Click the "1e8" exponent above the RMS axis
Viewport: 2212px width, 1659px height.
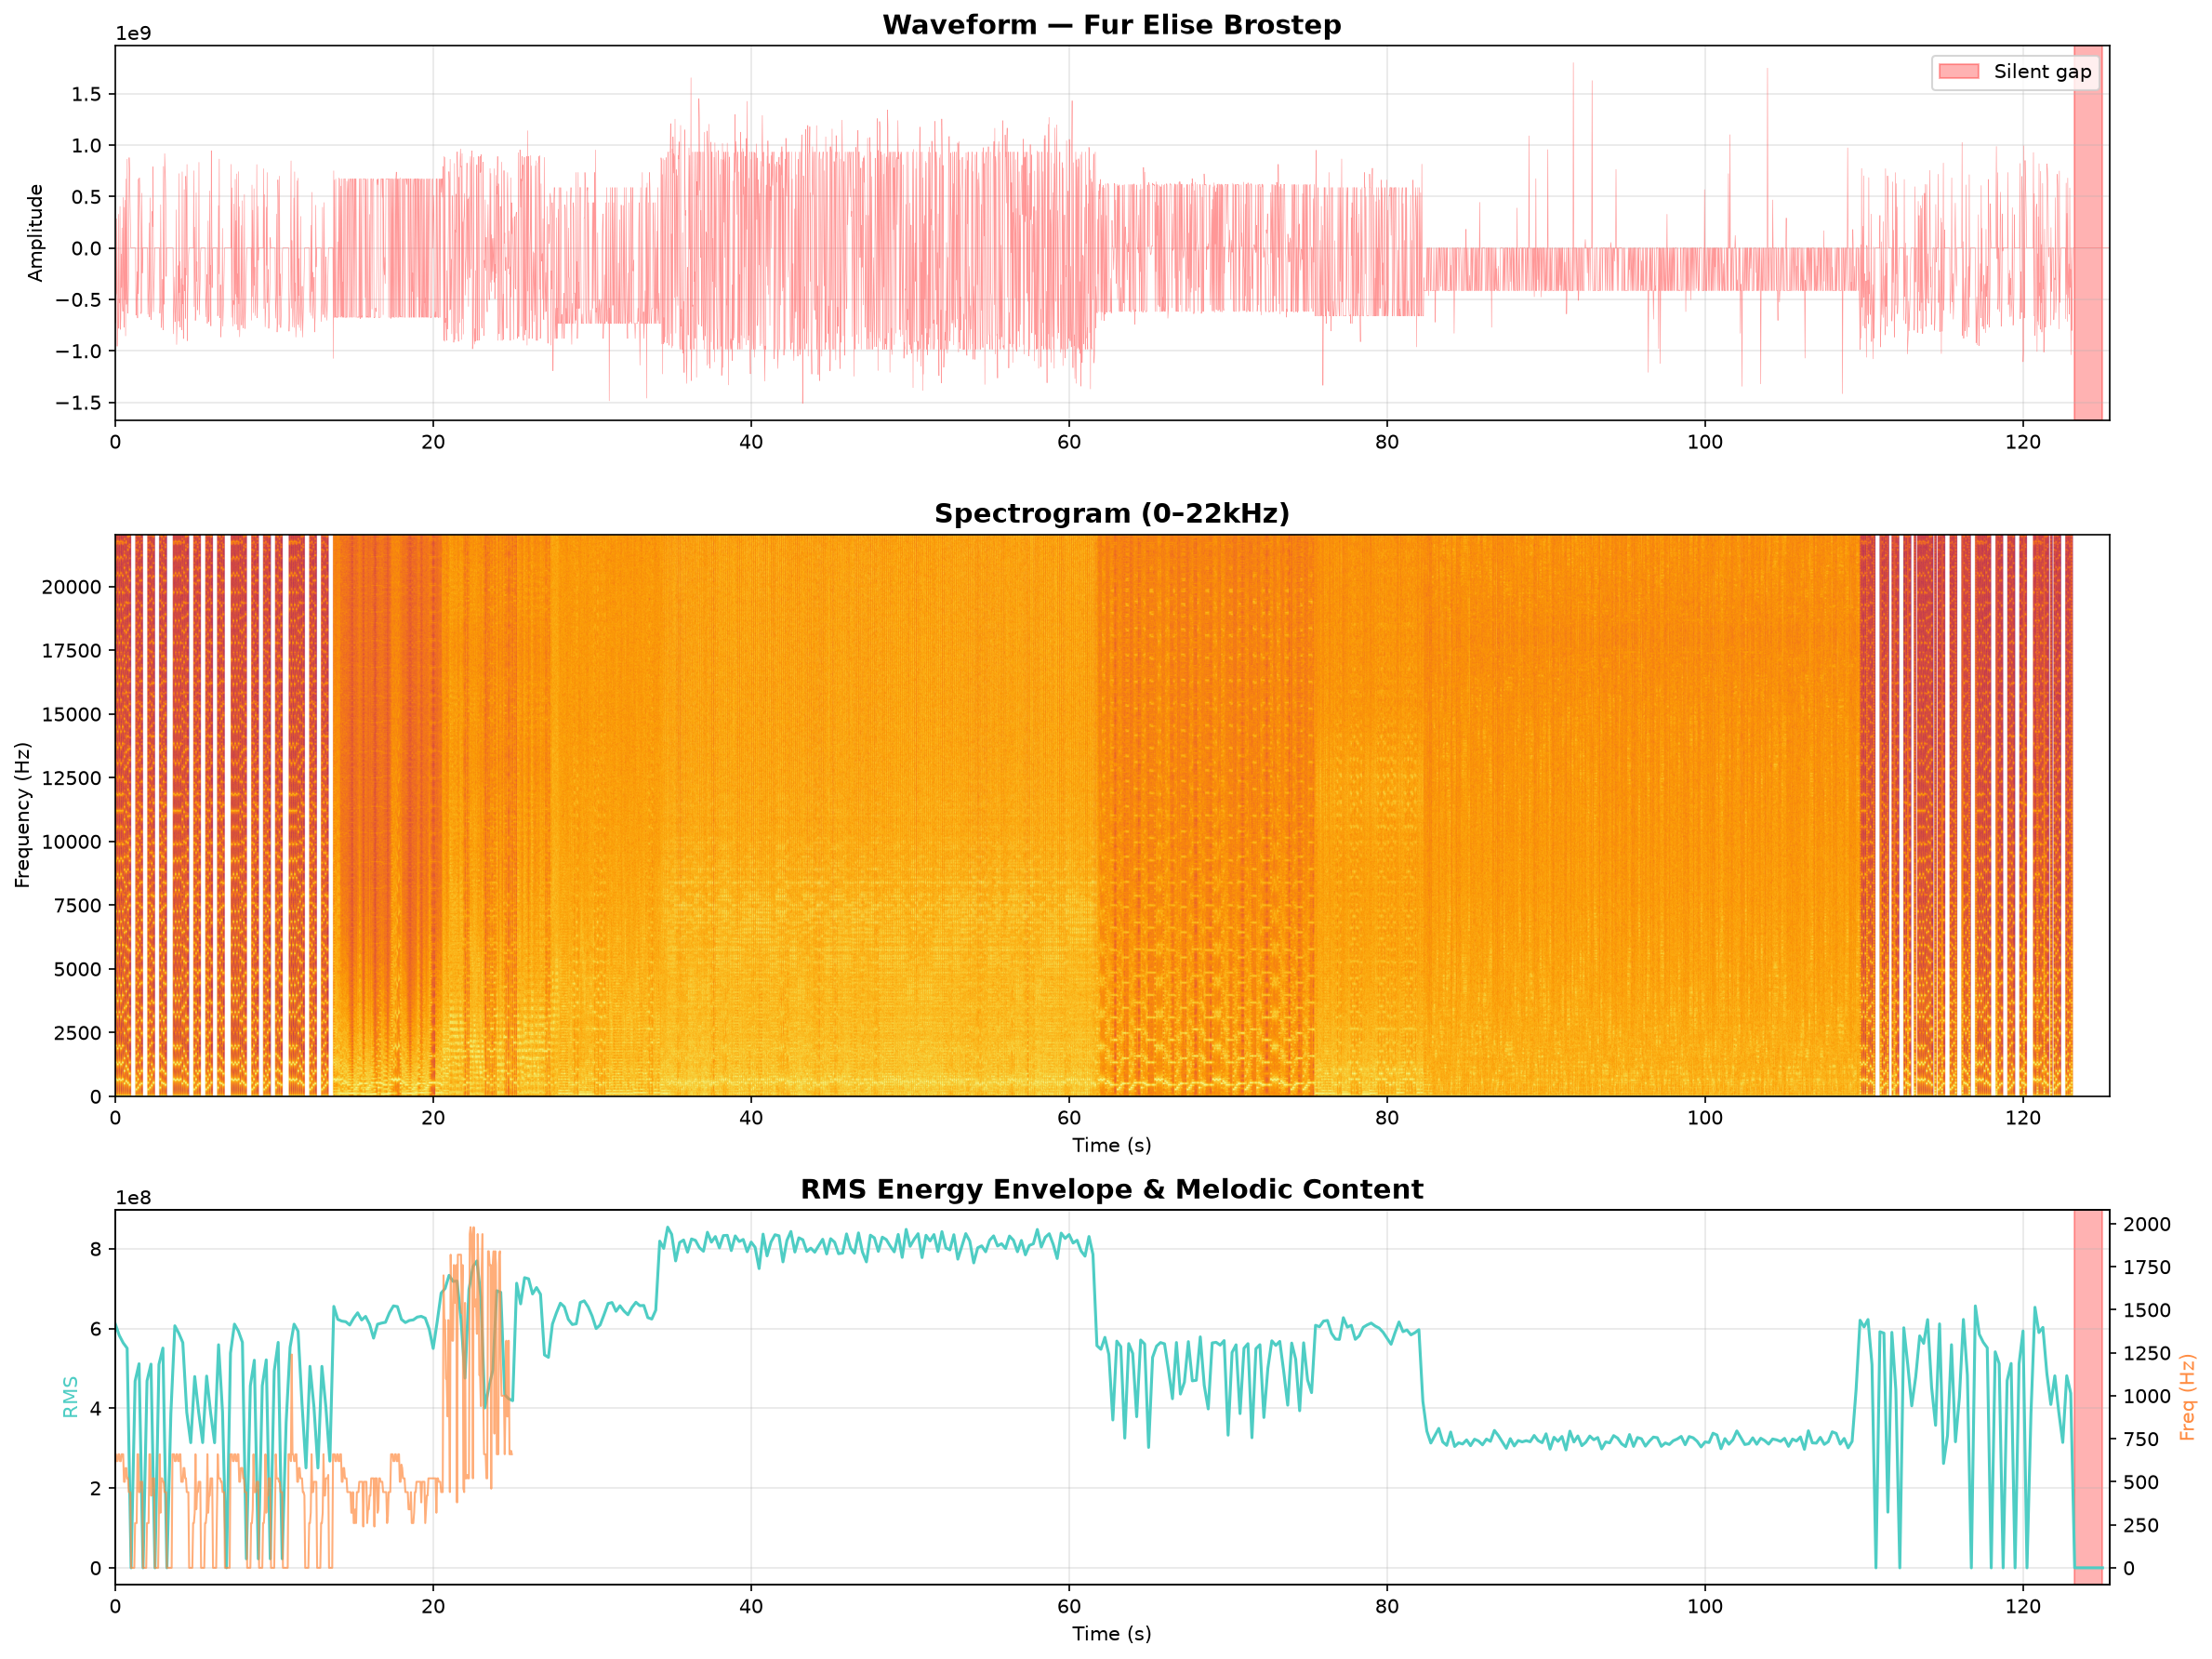[x=133, y=1198]
